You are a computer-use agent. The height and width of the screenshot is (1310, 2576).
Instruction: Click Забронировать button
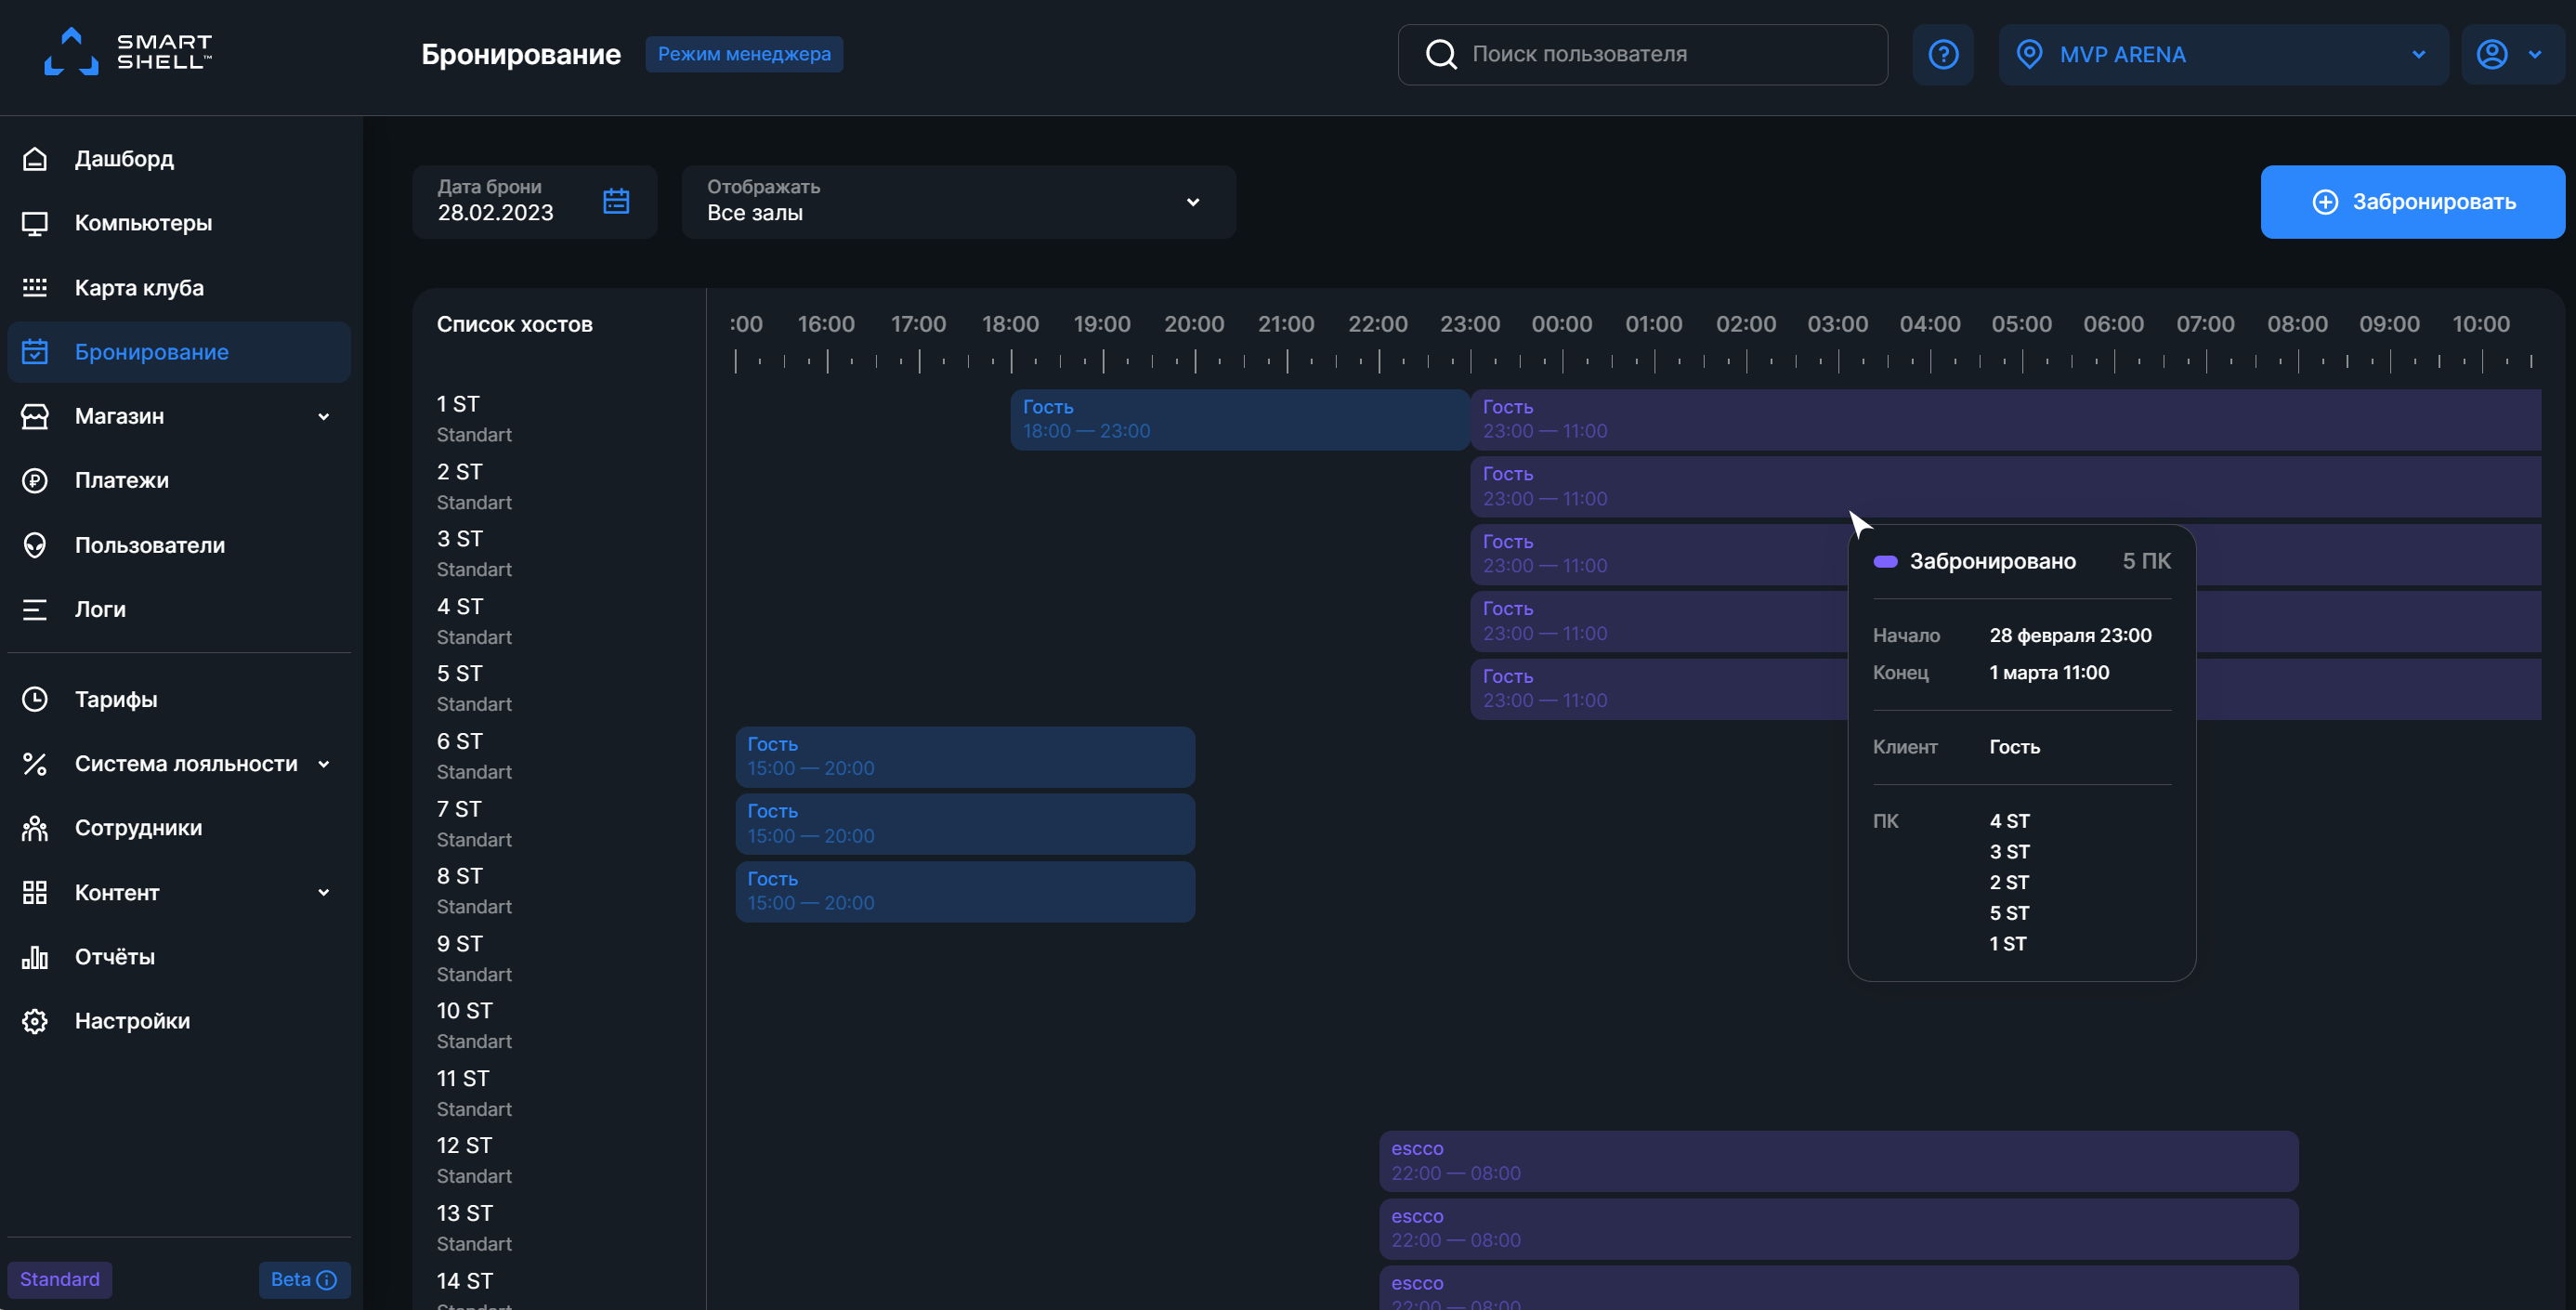tap(2414, 201)
